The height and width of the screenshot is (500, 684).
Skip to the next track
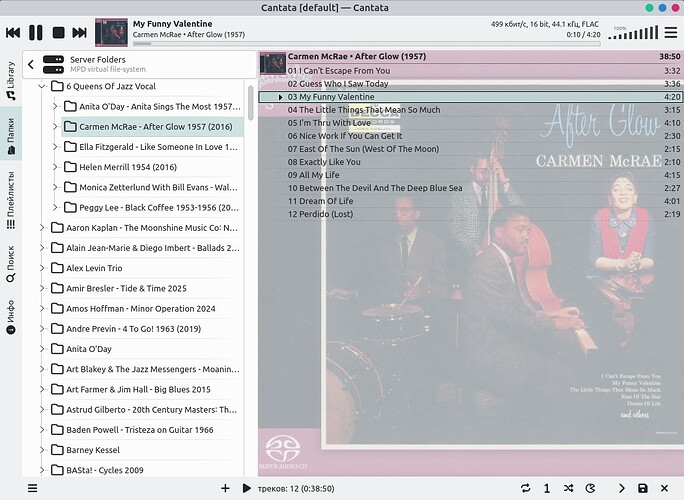point(79,33)
